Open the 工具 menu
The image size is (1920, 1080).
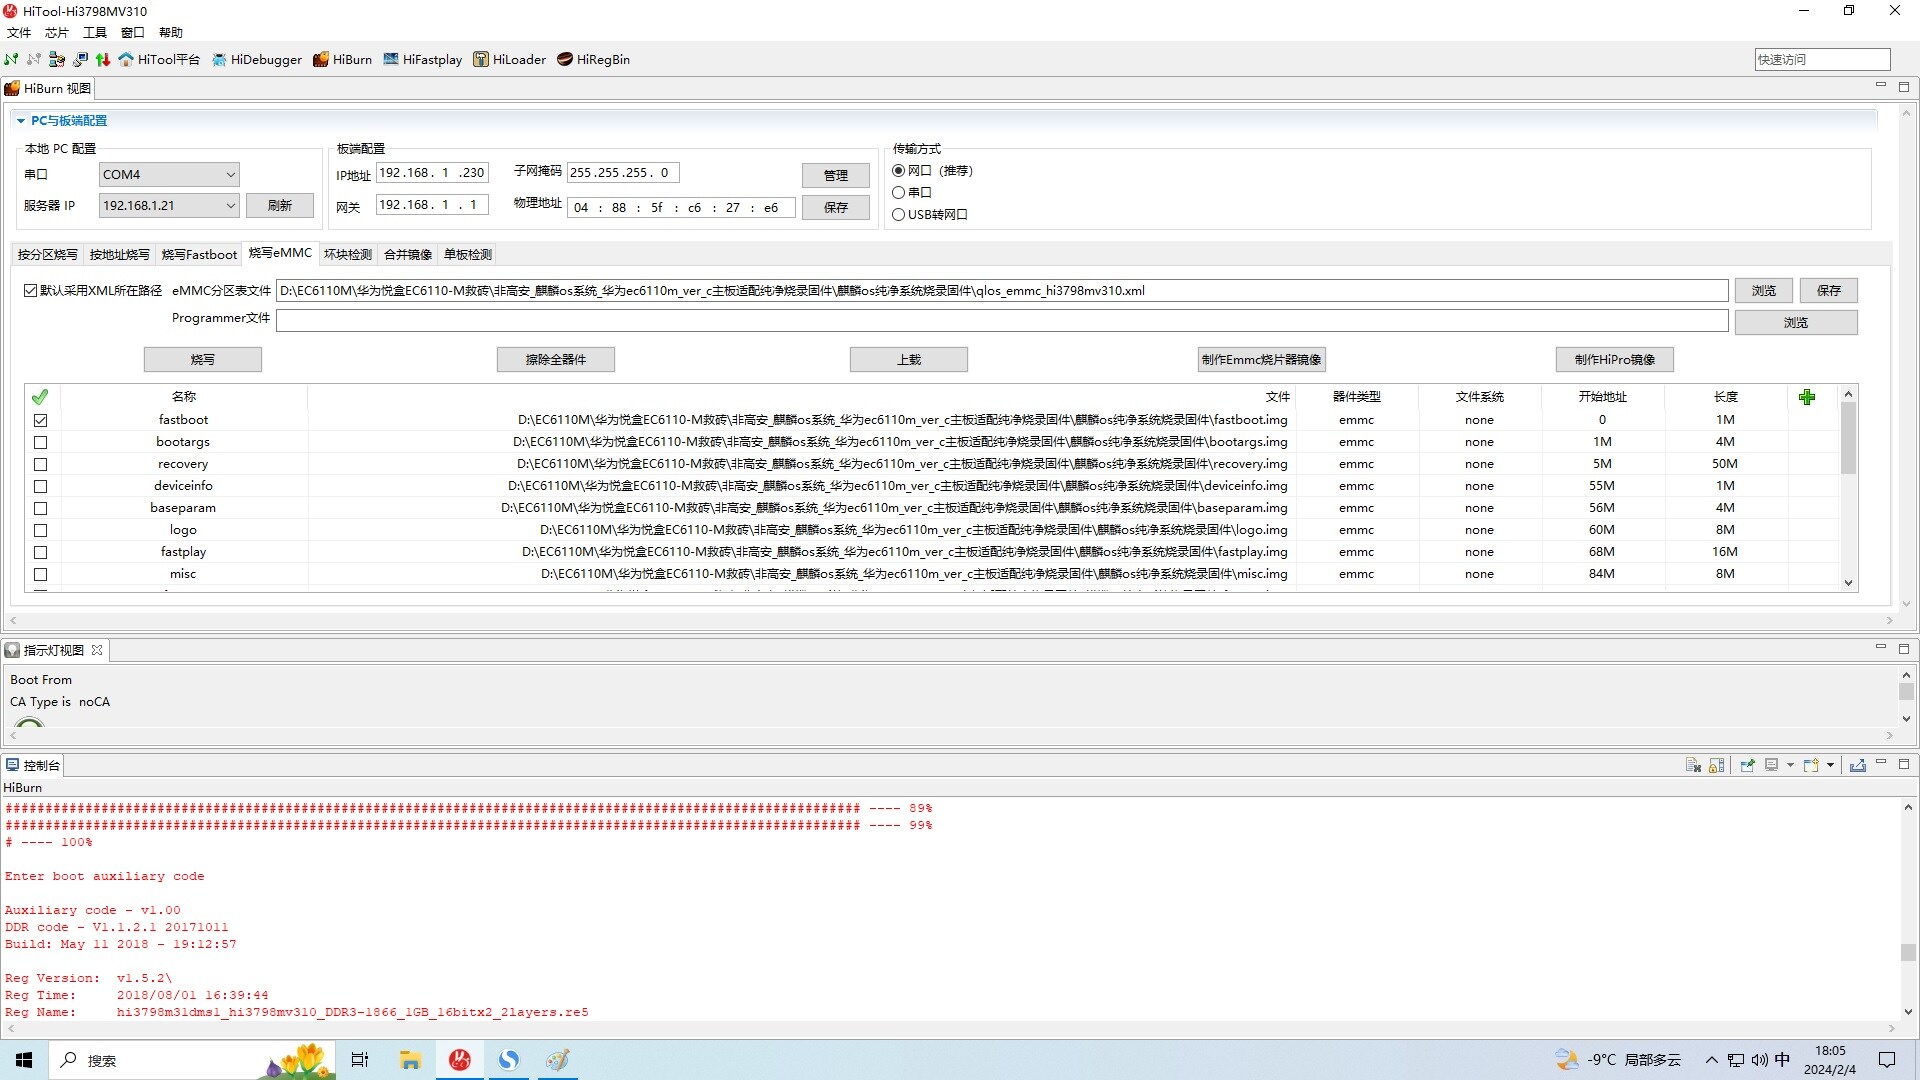[x=95, y=32]
